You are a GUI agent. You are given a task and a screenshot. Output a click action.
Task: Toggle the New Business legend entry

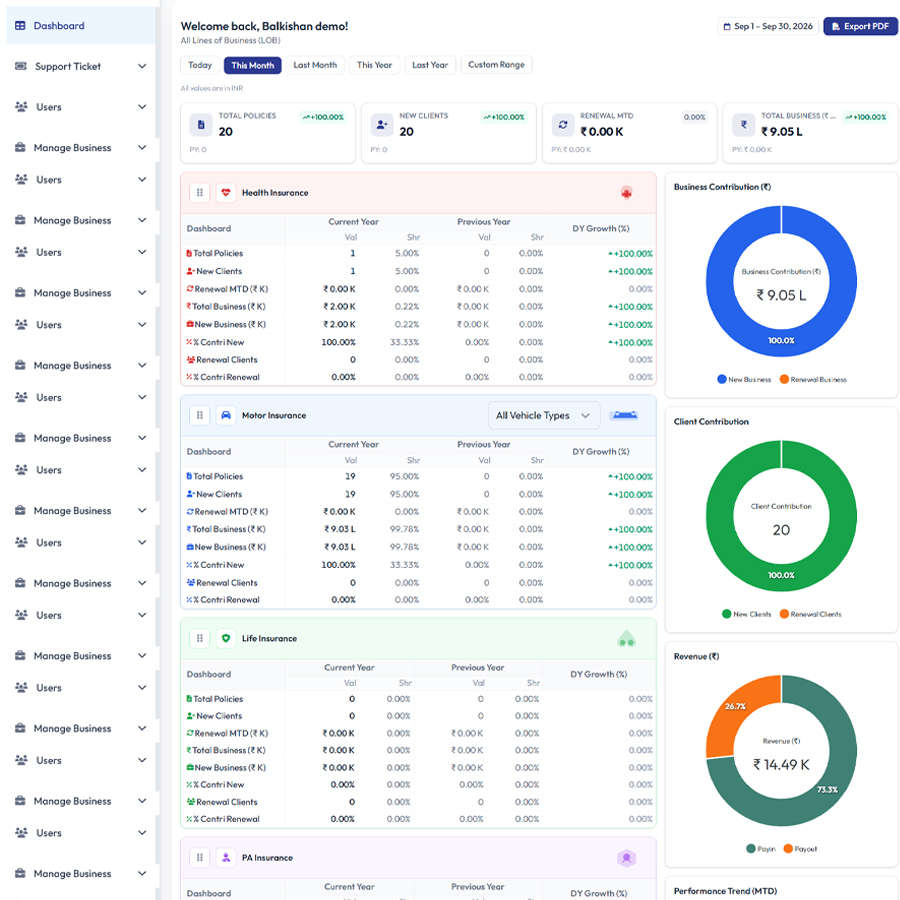[x=744, y=379]
